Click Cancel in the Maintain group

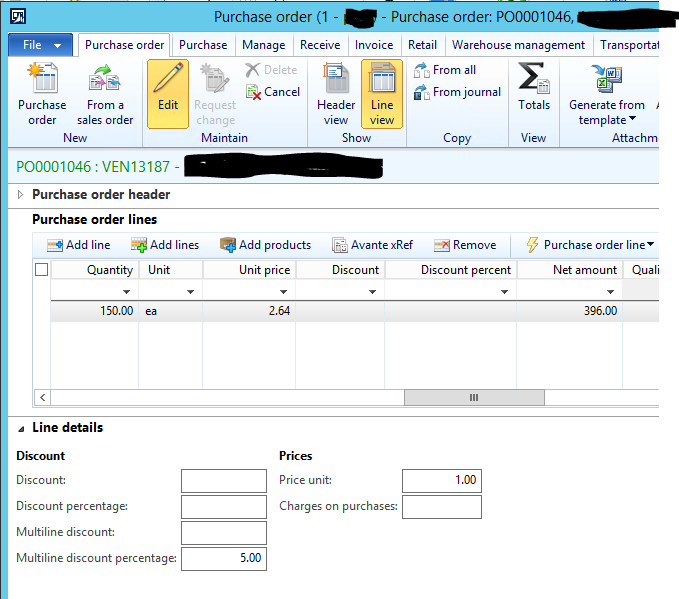click(272, 92)
